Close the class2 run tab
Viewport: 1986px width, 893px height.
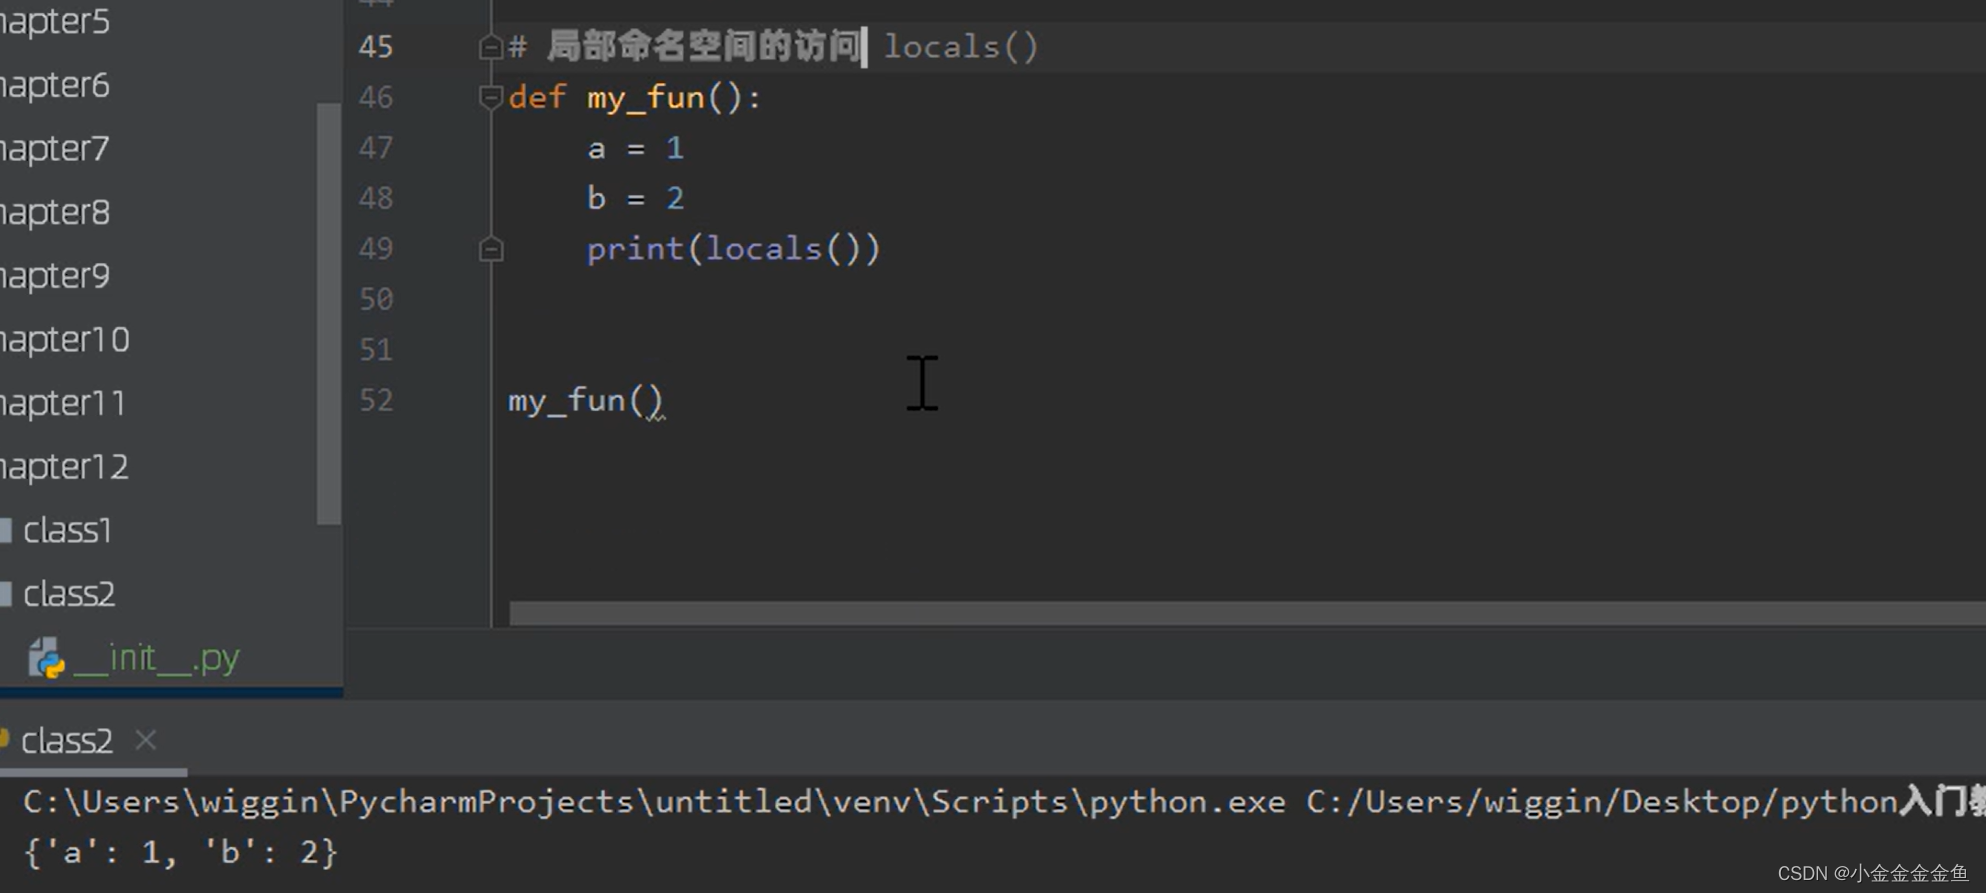coord(146,740)
